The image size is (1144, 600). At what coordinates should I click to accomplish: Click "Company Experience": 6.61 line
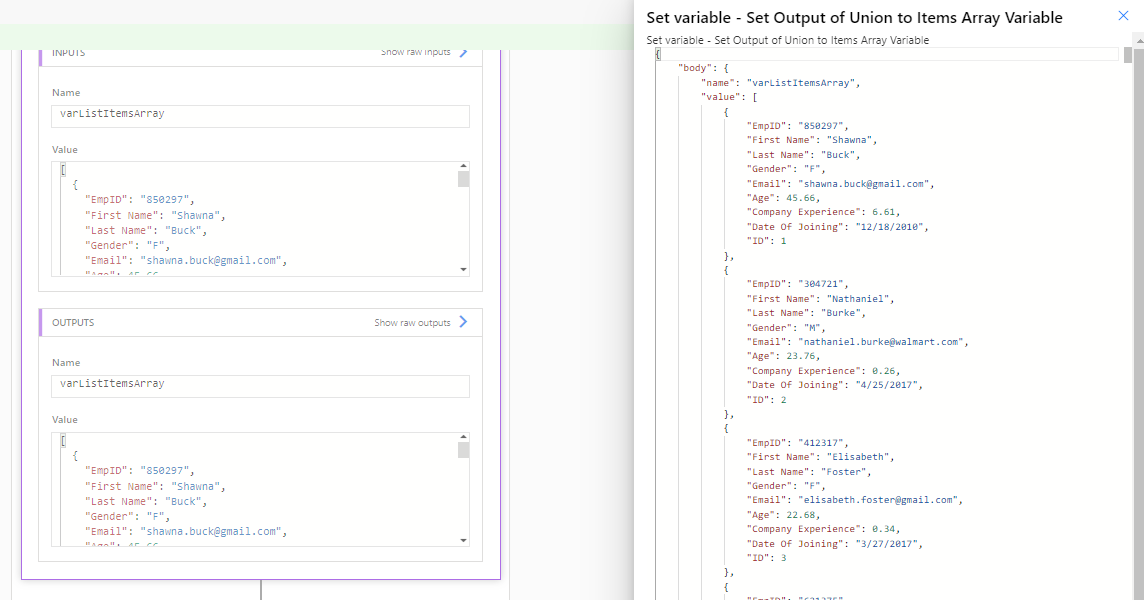click(823, 212)
